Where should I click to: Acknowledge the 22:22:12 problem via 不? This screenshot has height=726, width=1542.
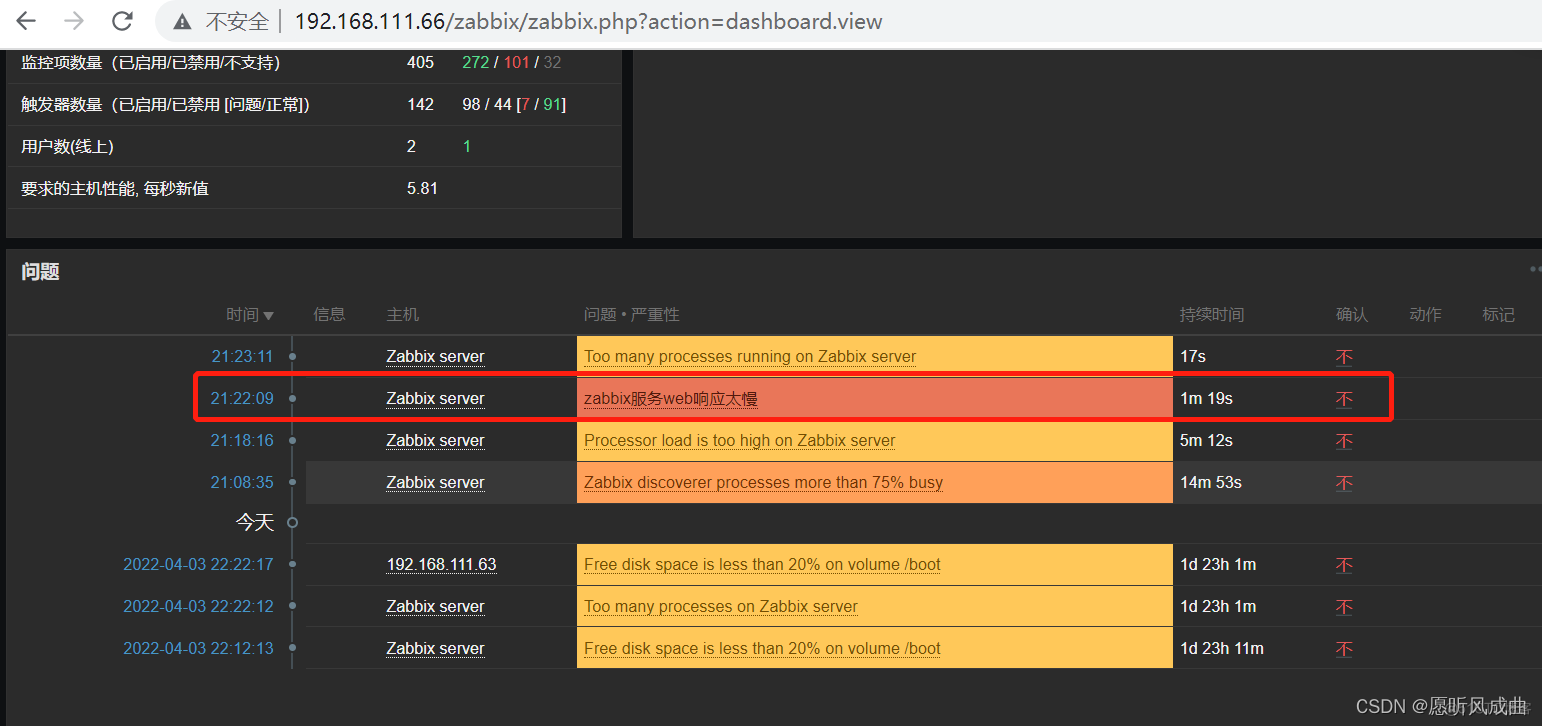(x=1344, y=606)
